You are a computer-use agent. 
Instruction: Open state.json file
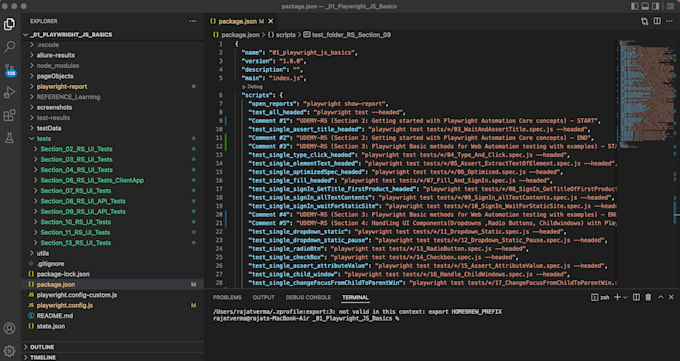tap(51, 326)
